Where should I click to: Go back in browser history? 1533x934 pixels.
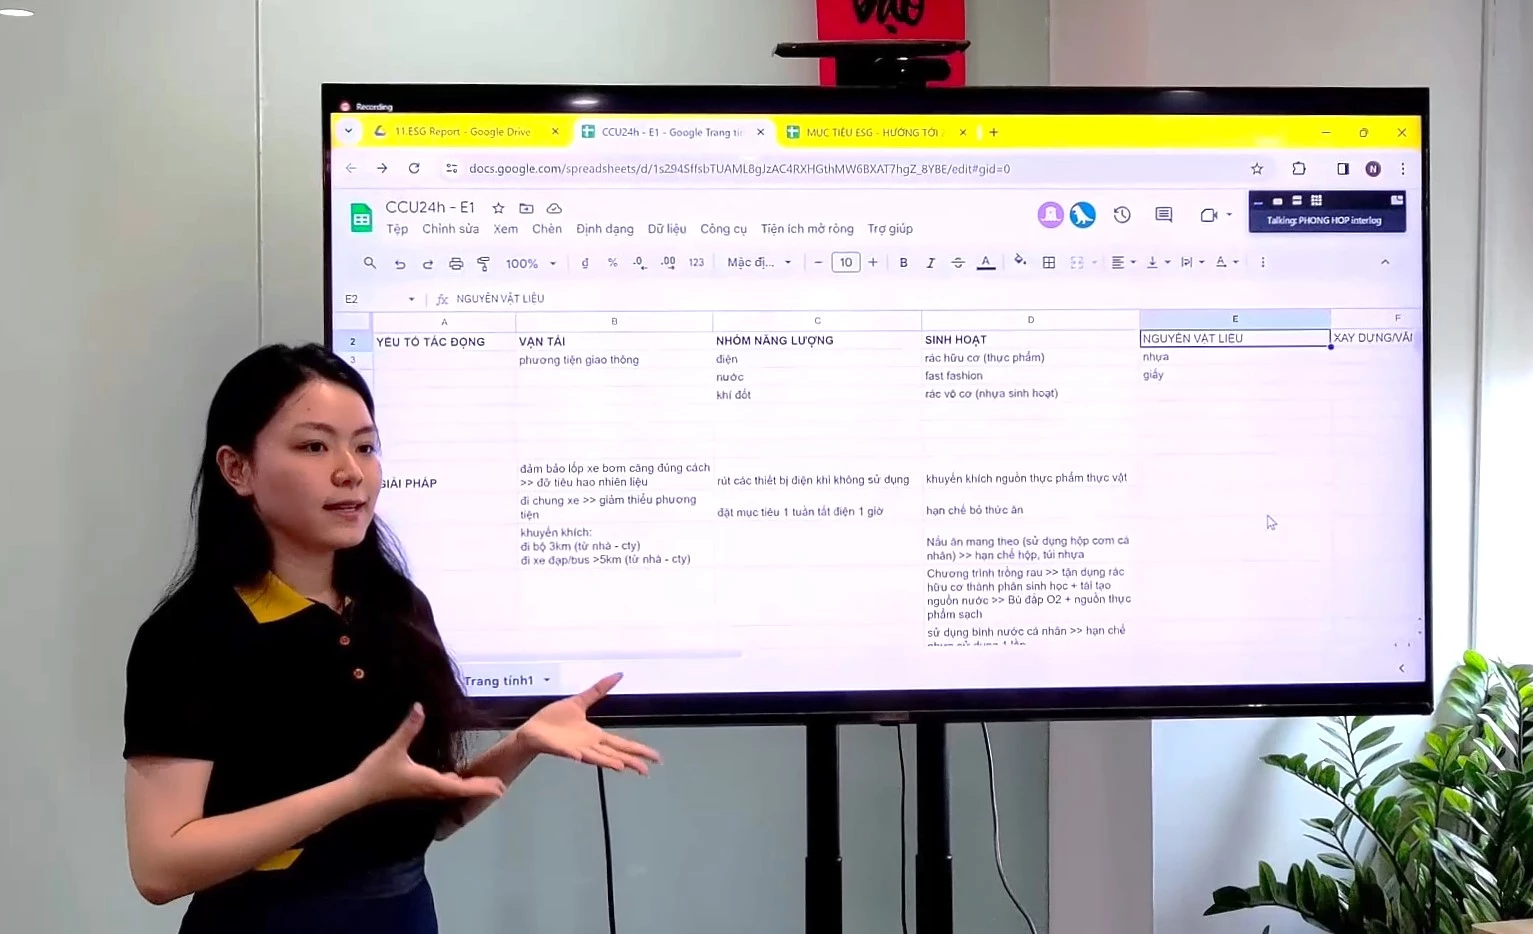(351, 168)
